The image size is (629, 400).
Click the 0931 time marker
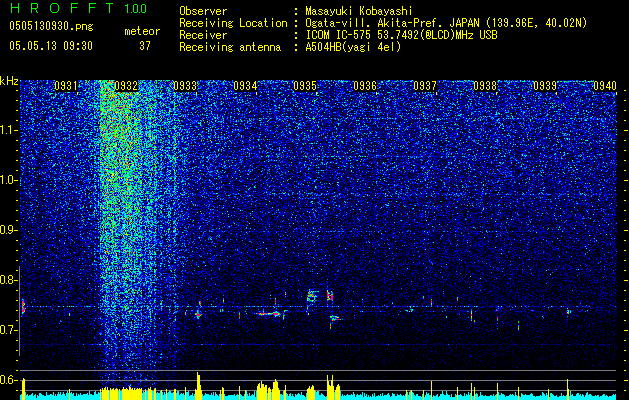pos(66,86)
